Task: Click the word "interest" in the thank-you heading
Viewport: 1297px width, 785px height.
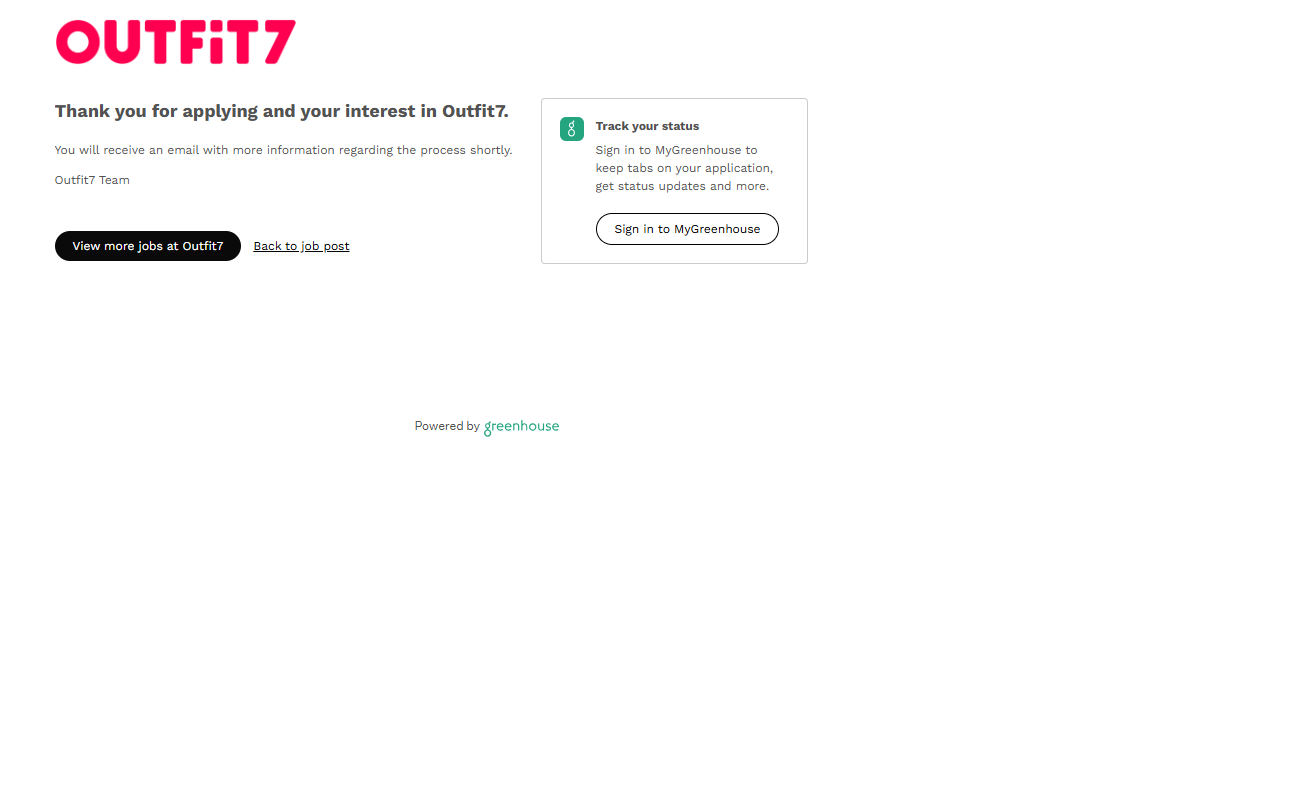Action: tap(381, 111)
